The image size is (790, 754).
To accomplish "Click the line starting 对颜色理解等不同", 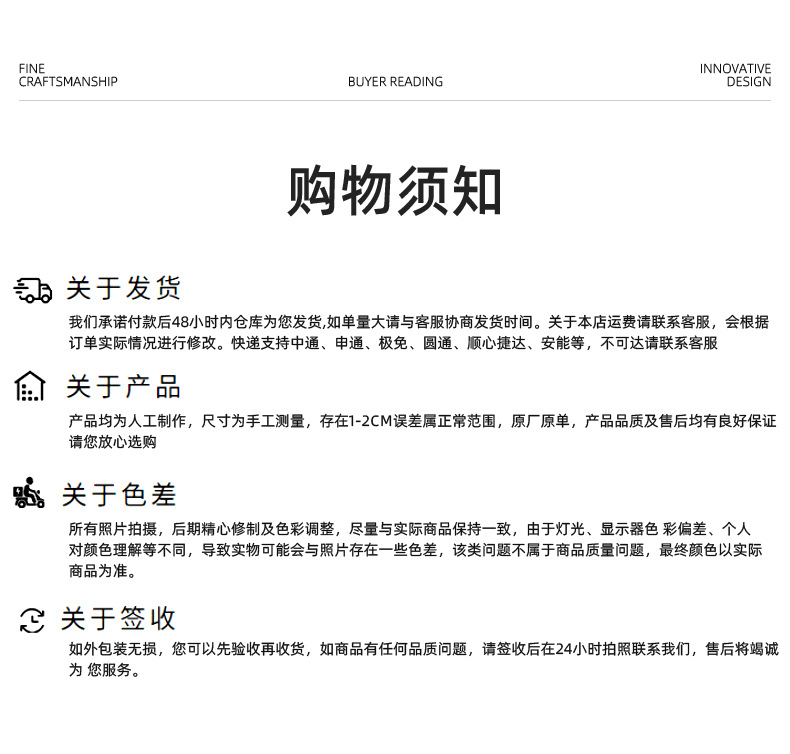I will tap(416, 550).
